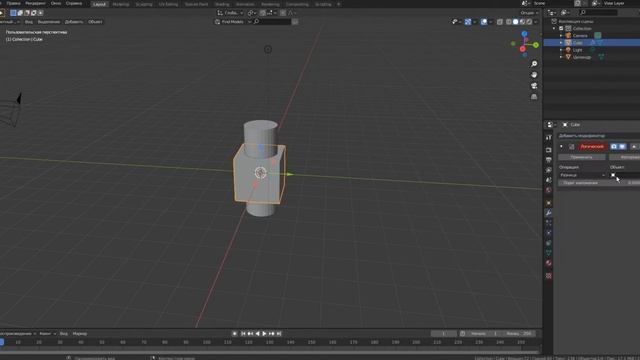Screen dimensions: 640x360
Task: Click jump to end frame button
Action: pos(279,333)
